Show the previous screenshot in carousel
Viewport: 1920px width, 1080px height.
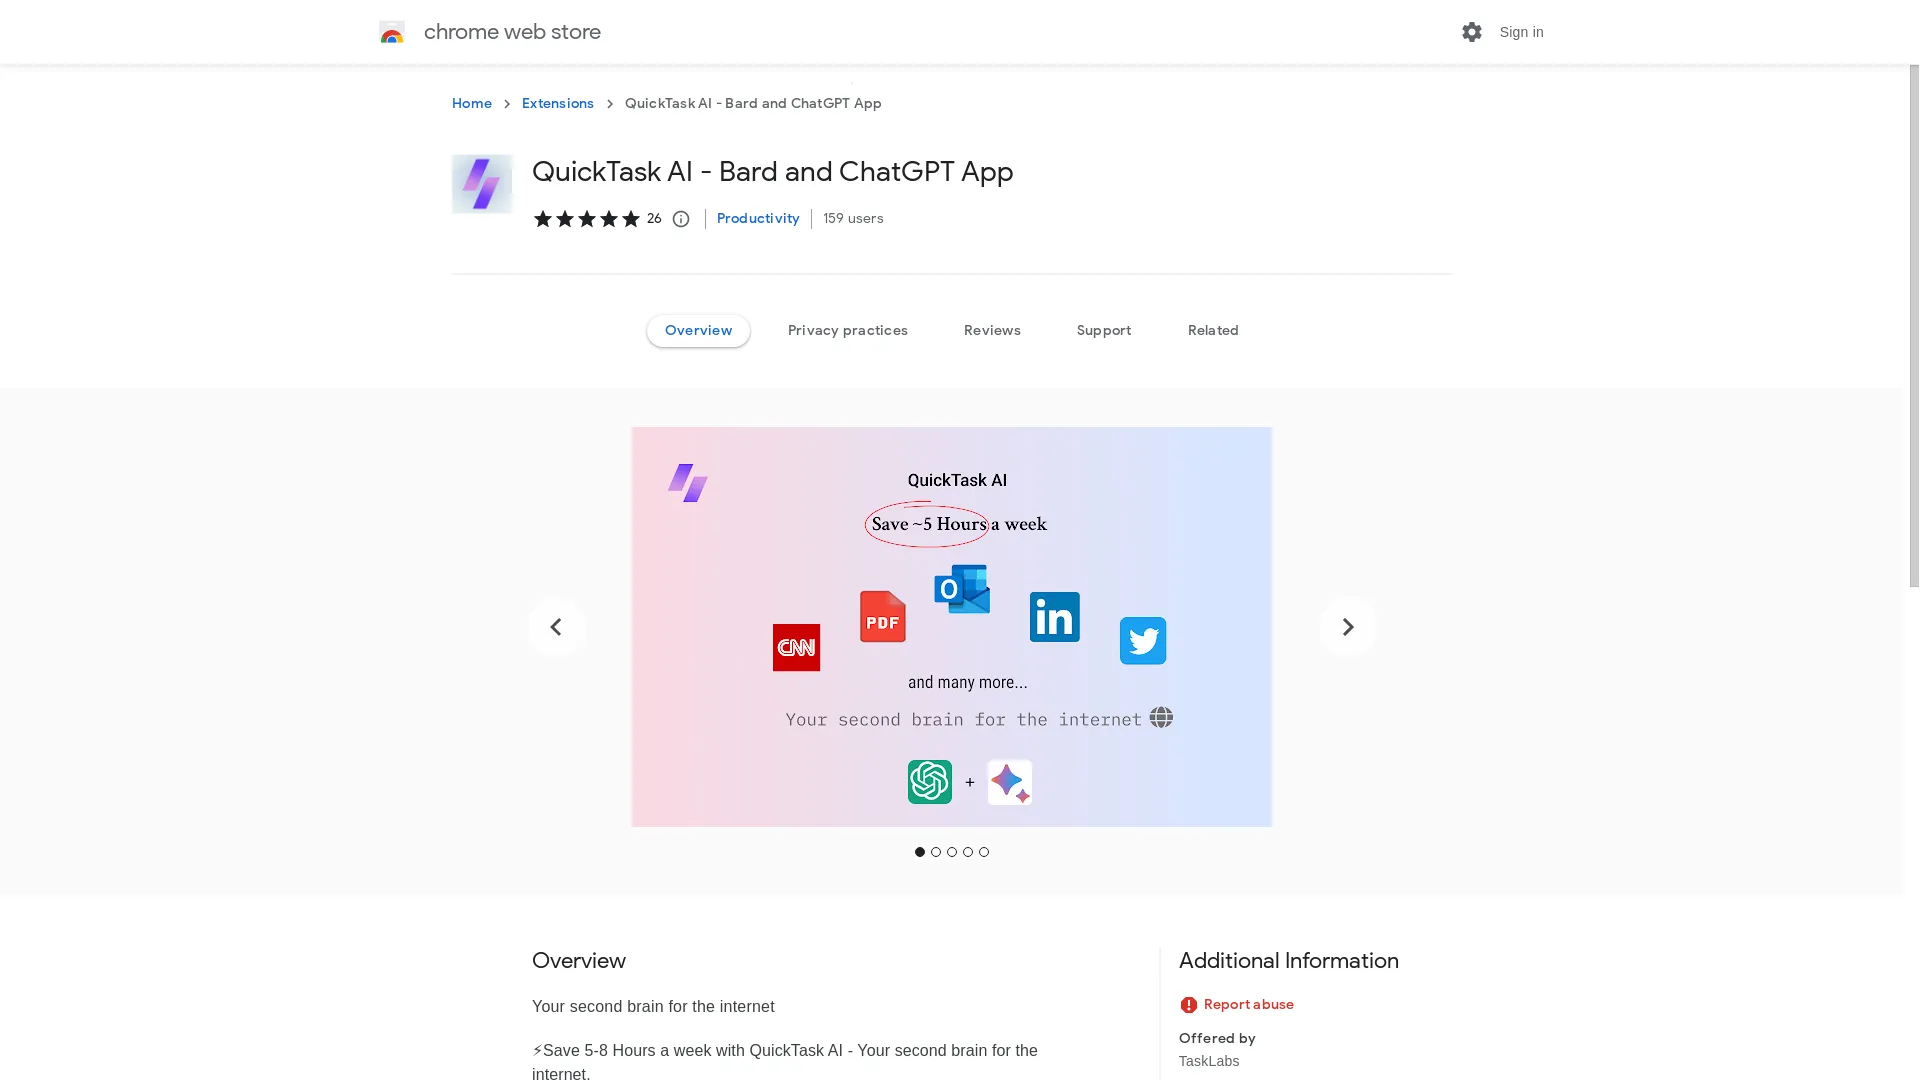pos(556,627)
